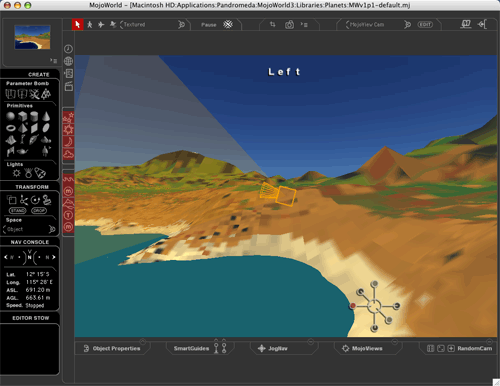Select the moon icon in red strip
The width and height of the screenshot is (500, 386).
pos(69,142)
